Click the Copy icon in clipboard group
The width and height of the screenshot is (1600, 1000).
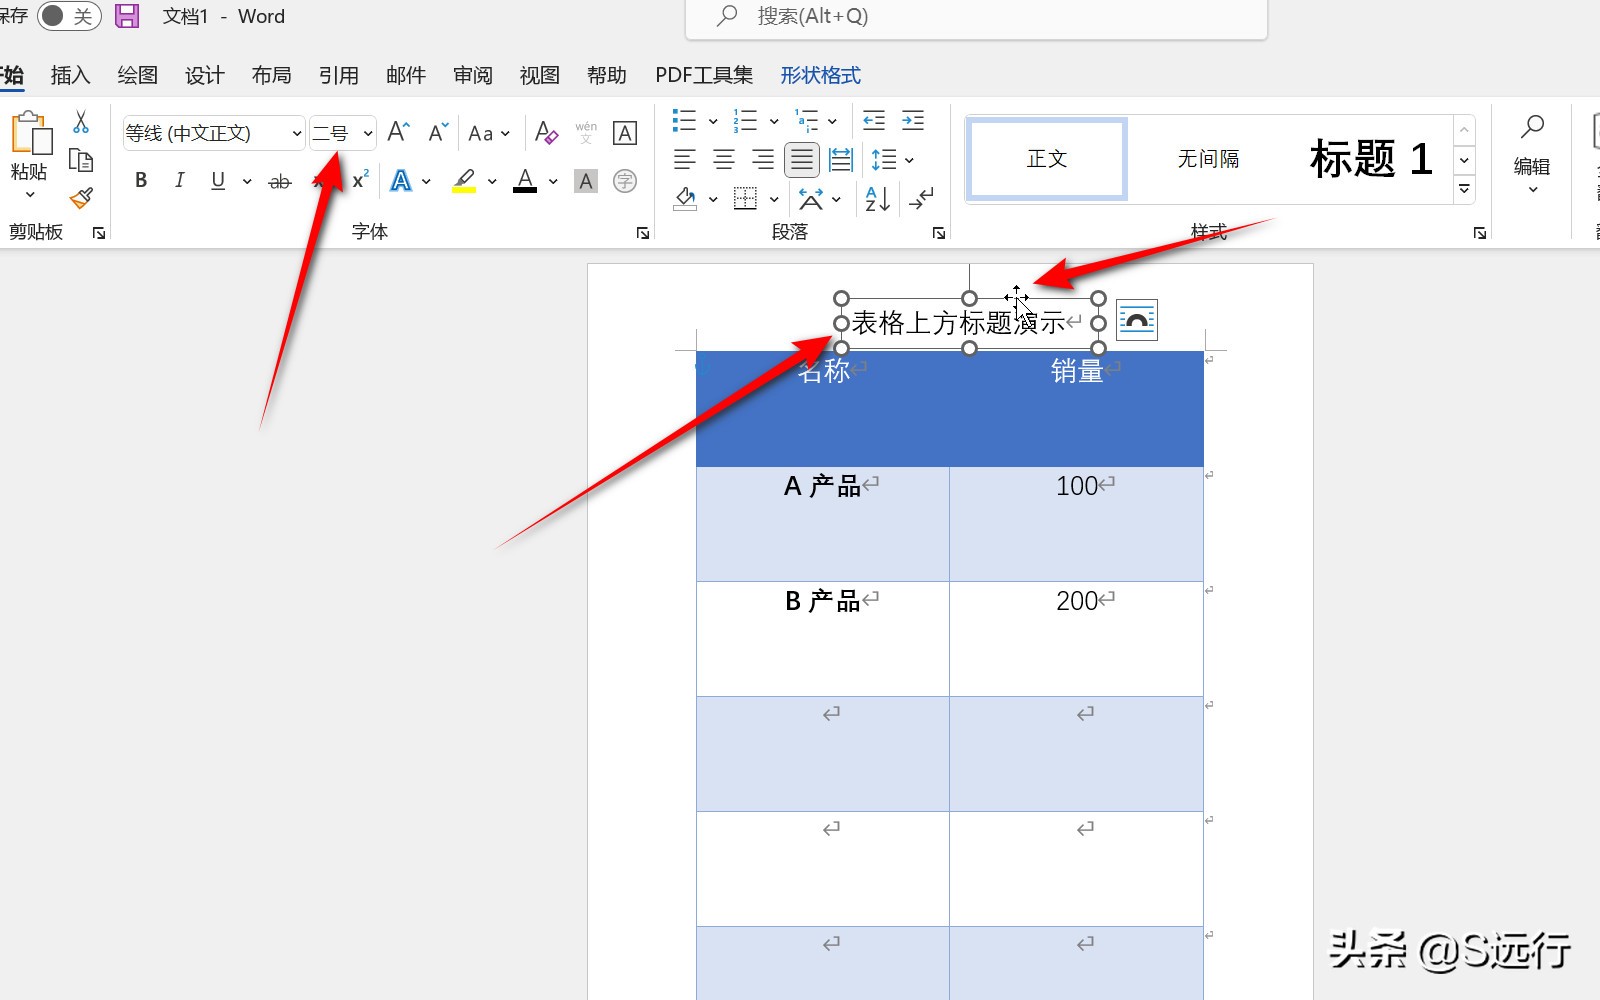click(x=81, y=160)
